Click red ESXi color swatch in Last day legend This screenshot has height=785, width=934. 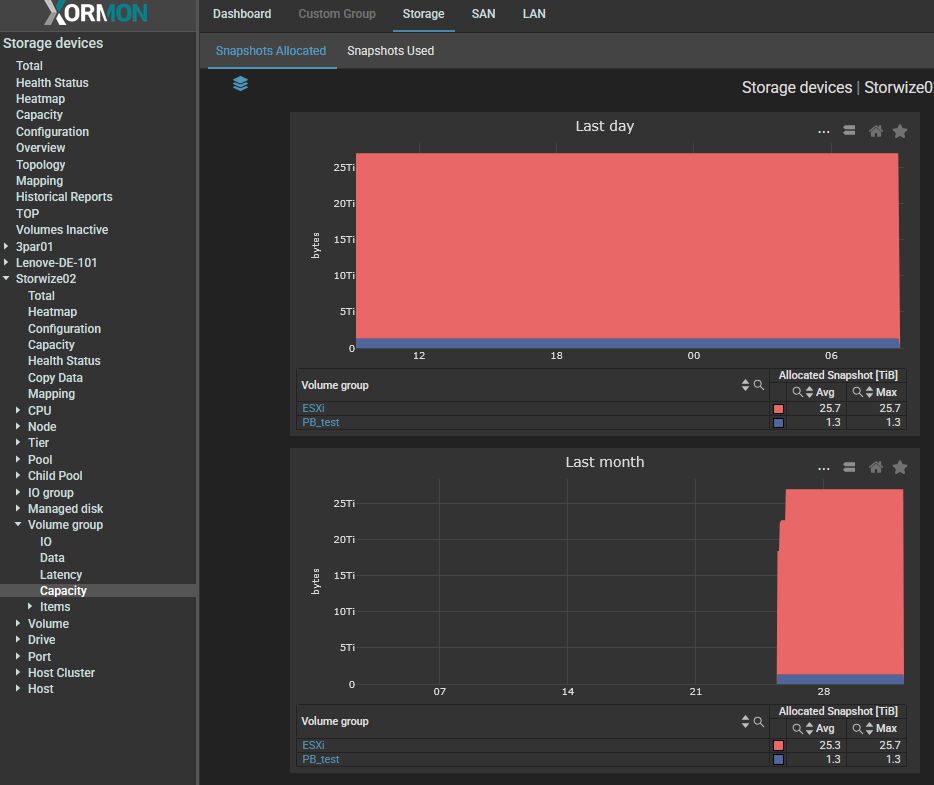pos(778,409)
